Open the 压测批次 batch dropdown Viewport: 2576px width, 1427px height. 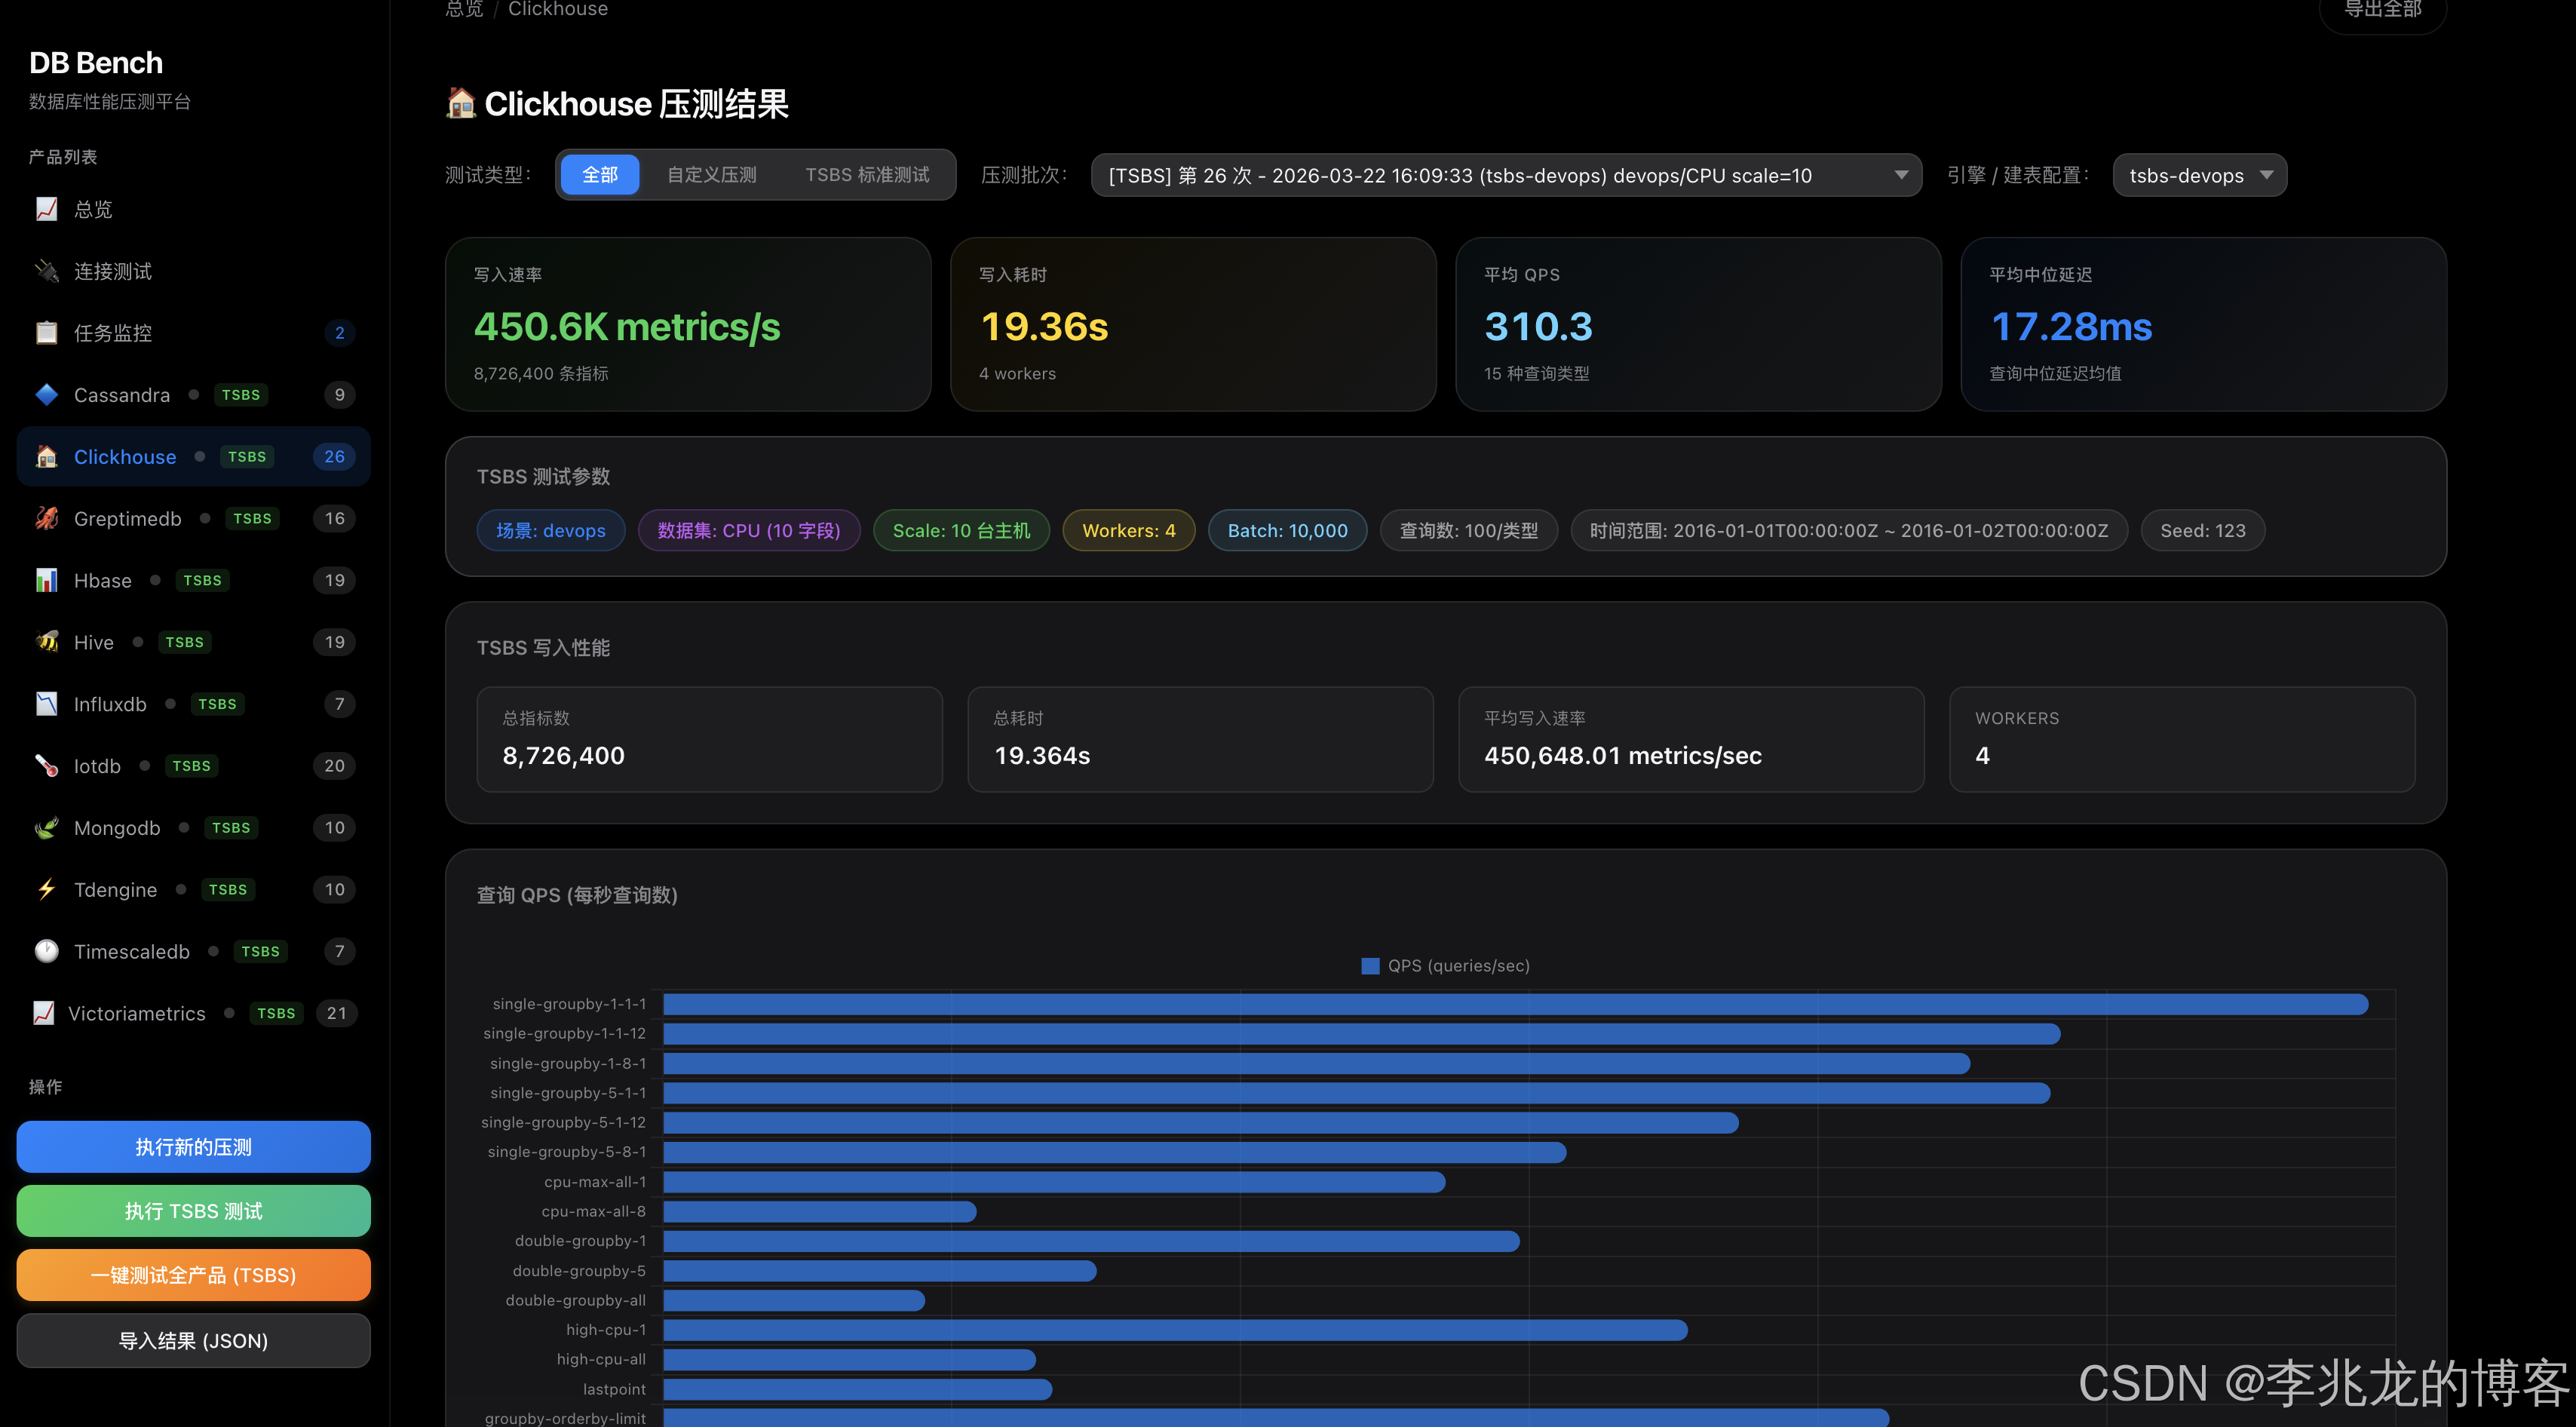tap(1505, 175)
